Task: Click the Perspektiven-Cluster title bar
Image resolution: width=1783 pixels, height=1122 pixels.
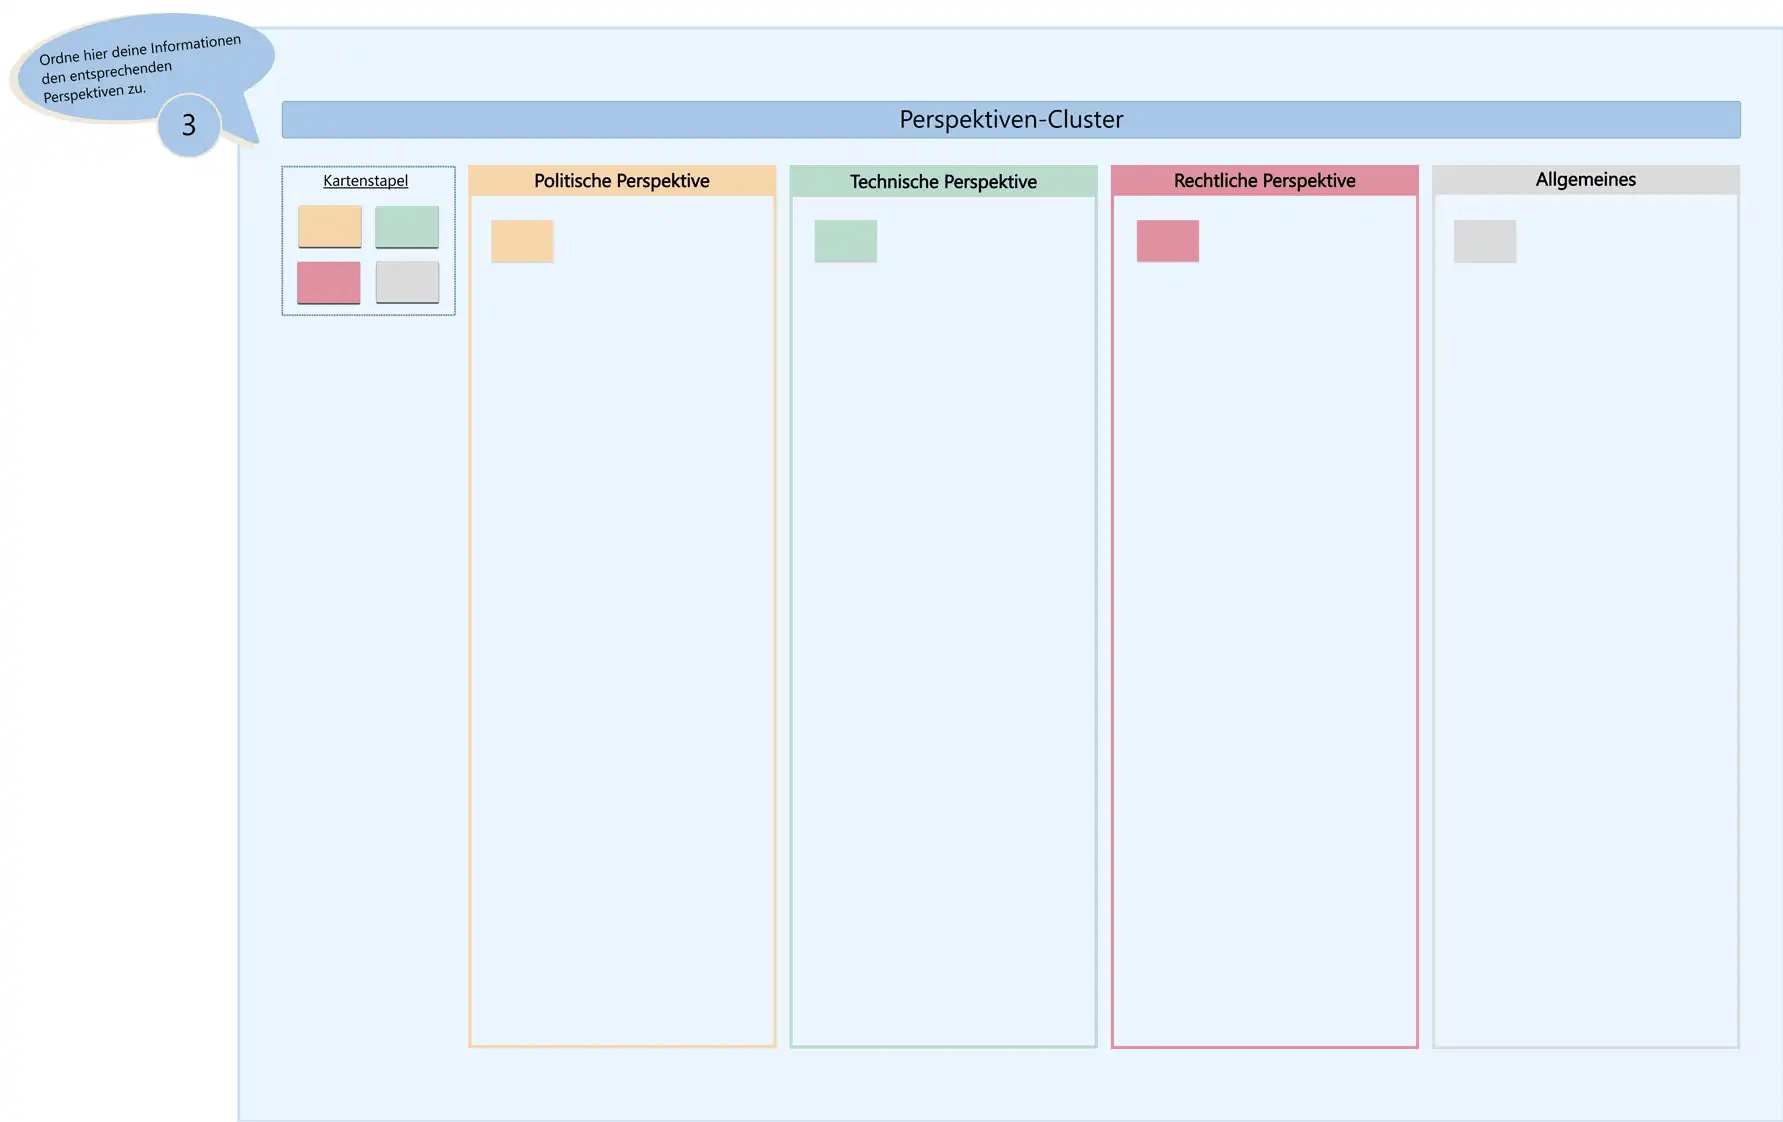Action: click(1010, 120)
